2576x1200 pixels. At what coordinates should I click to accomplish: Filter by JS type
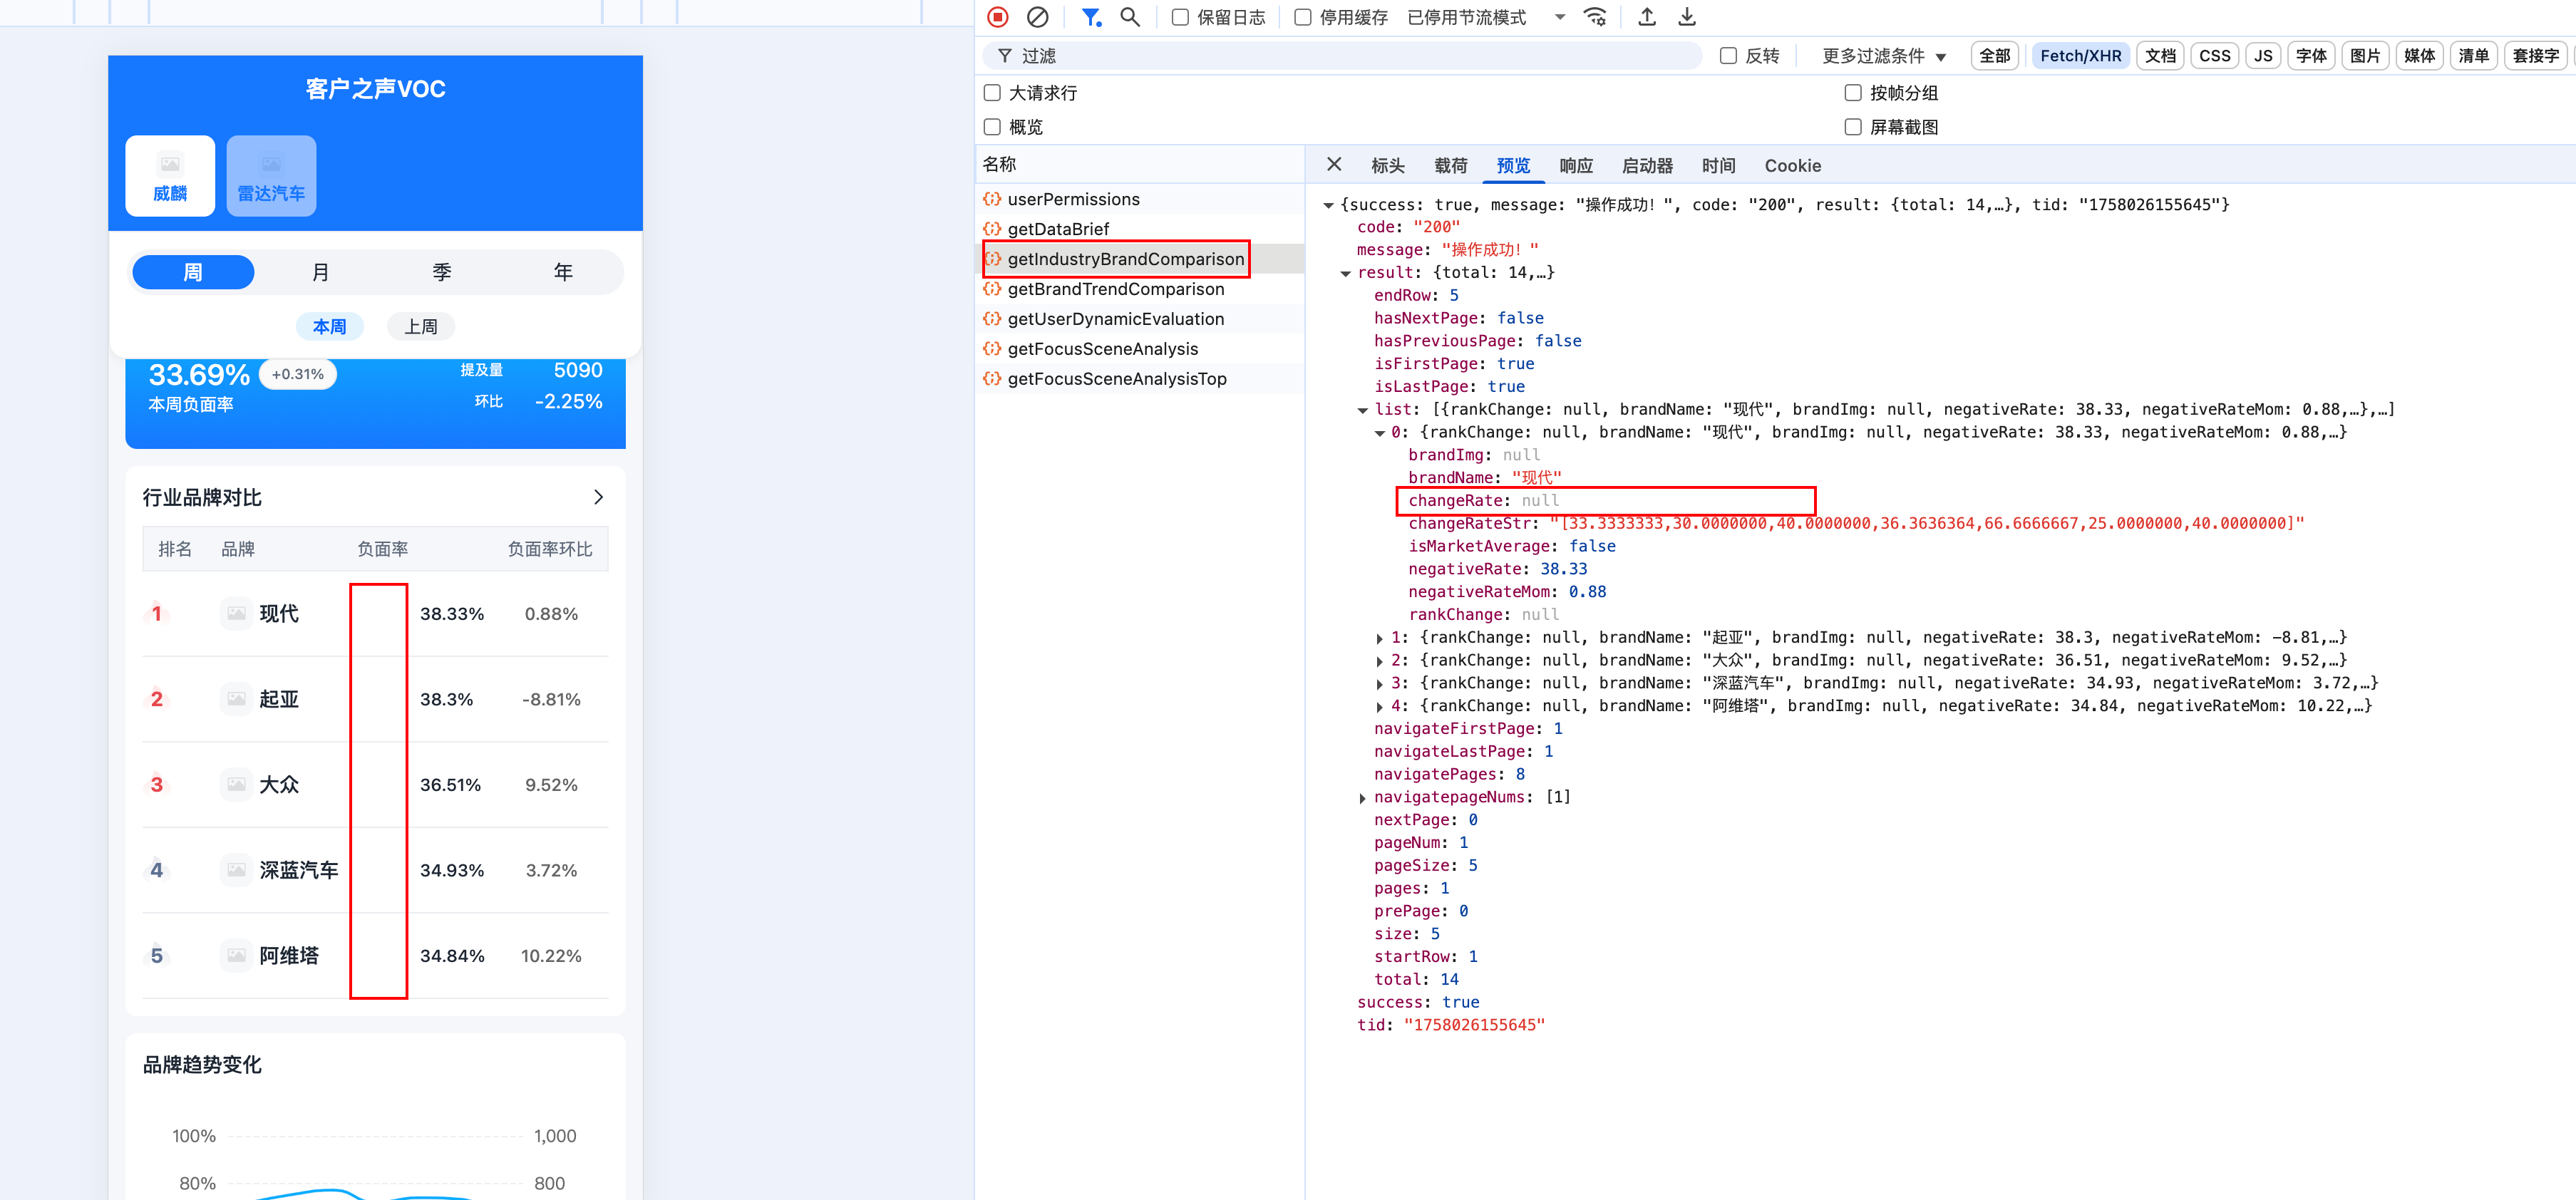[2263, 56]
